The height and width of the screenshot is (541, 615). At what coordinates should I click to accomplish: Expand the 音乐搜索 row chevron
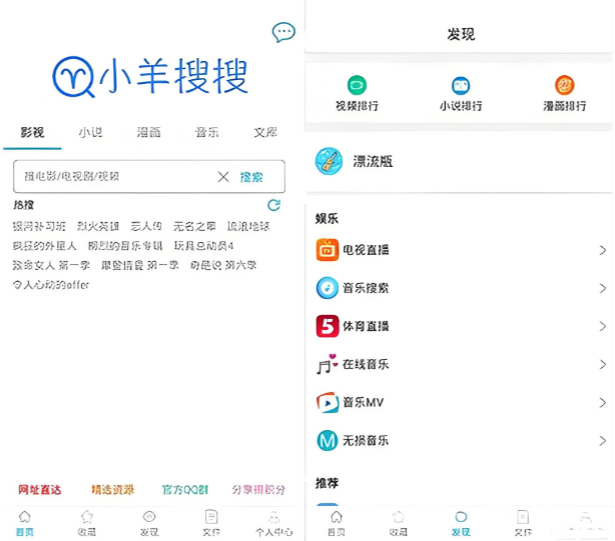coord(603,288)
